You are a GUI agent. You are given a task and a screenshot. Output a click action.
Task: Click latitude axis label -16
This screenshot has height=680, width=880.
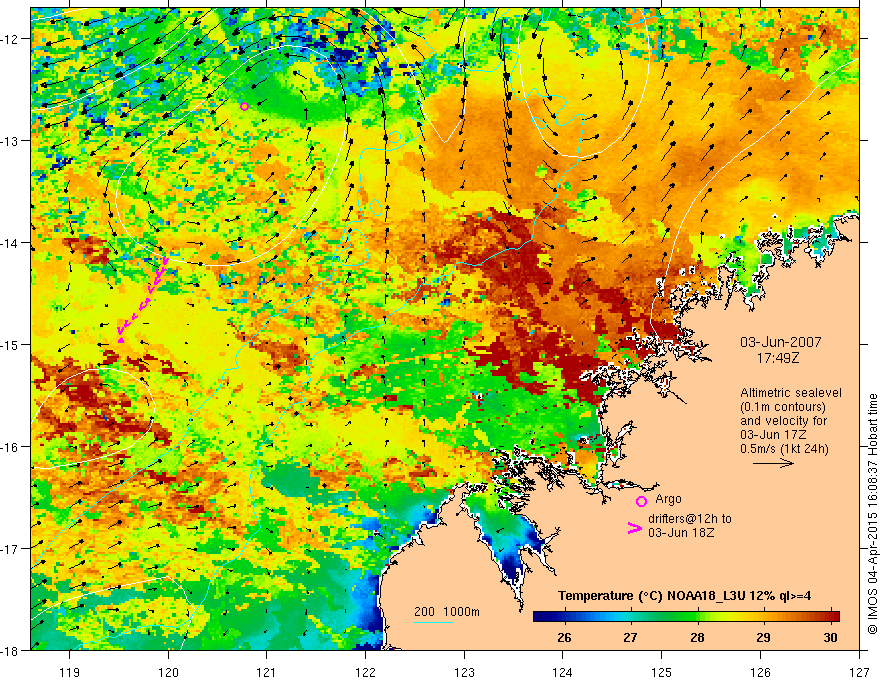(x=11, y=447)
